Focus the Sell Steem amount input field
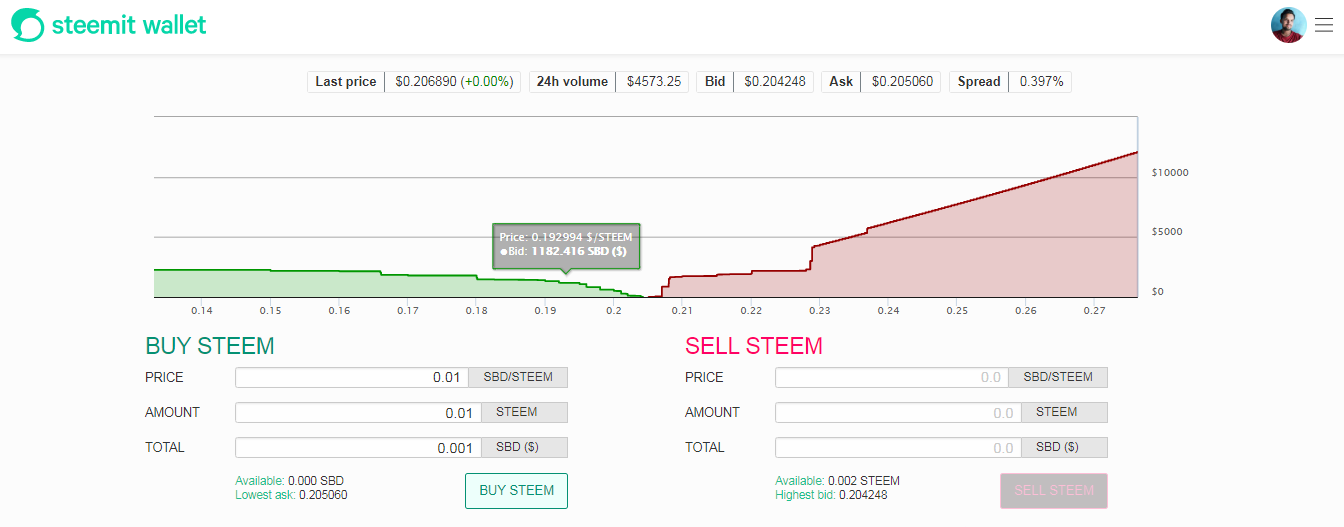This screenshot has width=1344, height=527. tap(898, 413)
